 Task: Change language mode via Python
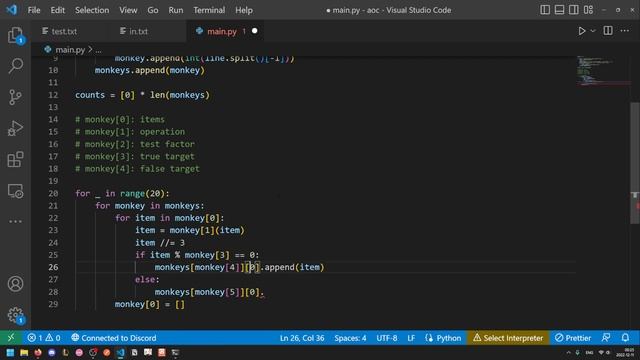[443, 338]
